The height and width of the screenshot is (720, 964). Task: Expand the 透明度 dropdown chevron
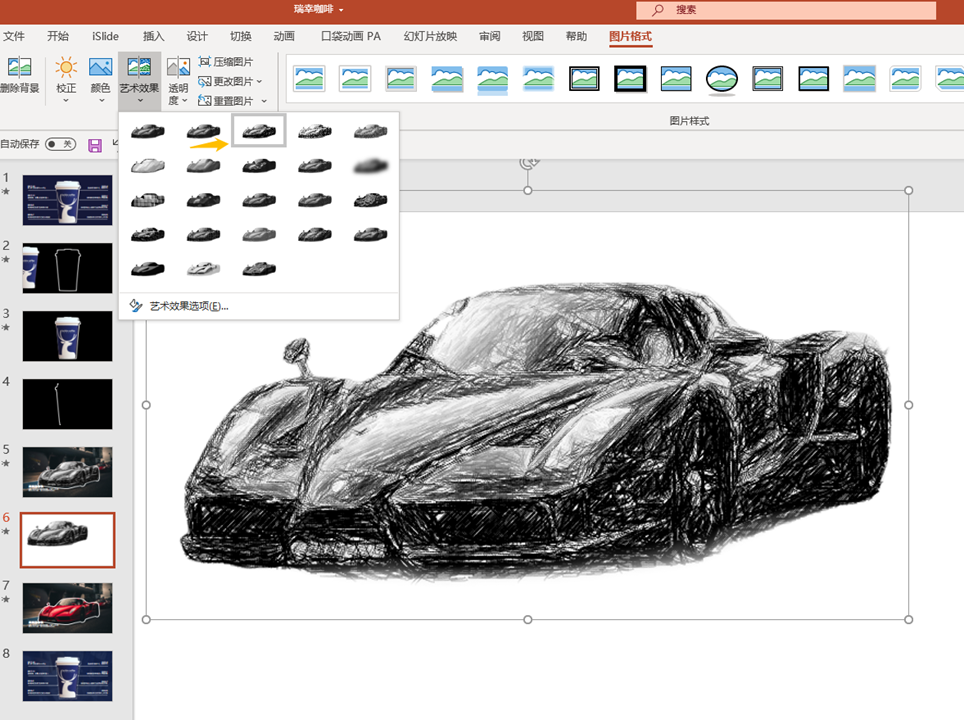(x=184, y=100)
